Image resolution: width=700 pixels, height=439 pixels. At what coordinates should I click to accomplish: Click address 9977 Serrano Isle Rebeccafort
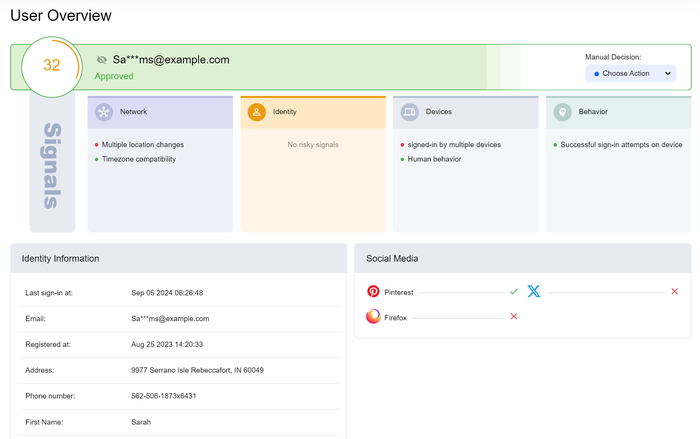click(197, 370)
